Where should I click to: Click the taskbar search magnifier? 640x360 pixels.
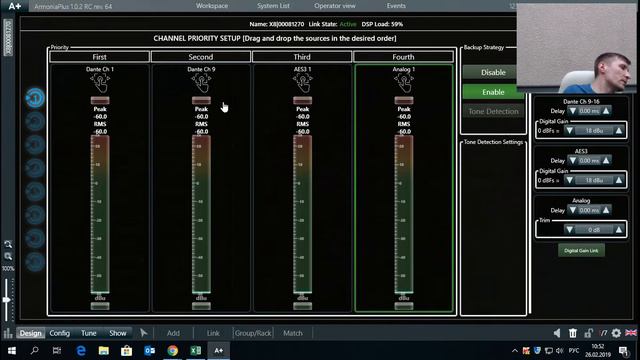pos(35,351)
